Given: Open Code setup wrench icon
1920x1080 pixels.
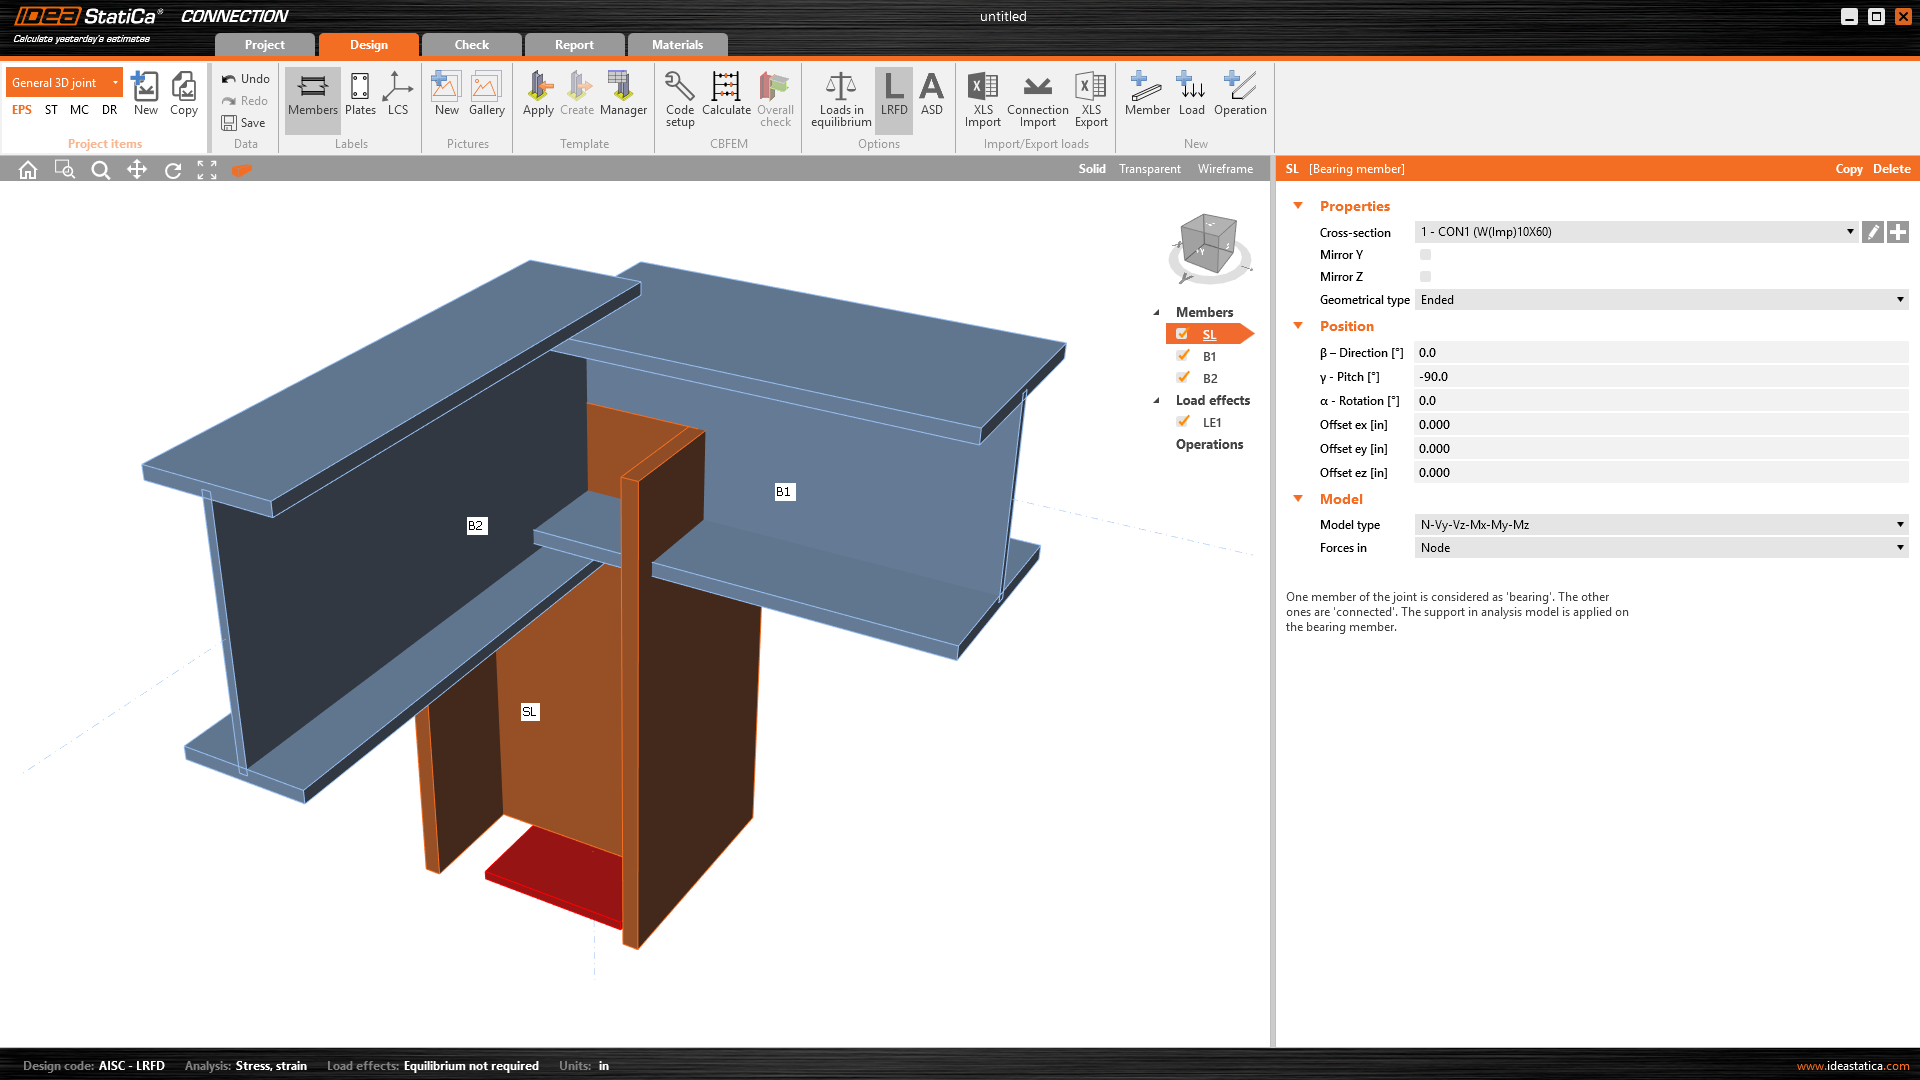Looking at the screenshot, I should [679, 89].
